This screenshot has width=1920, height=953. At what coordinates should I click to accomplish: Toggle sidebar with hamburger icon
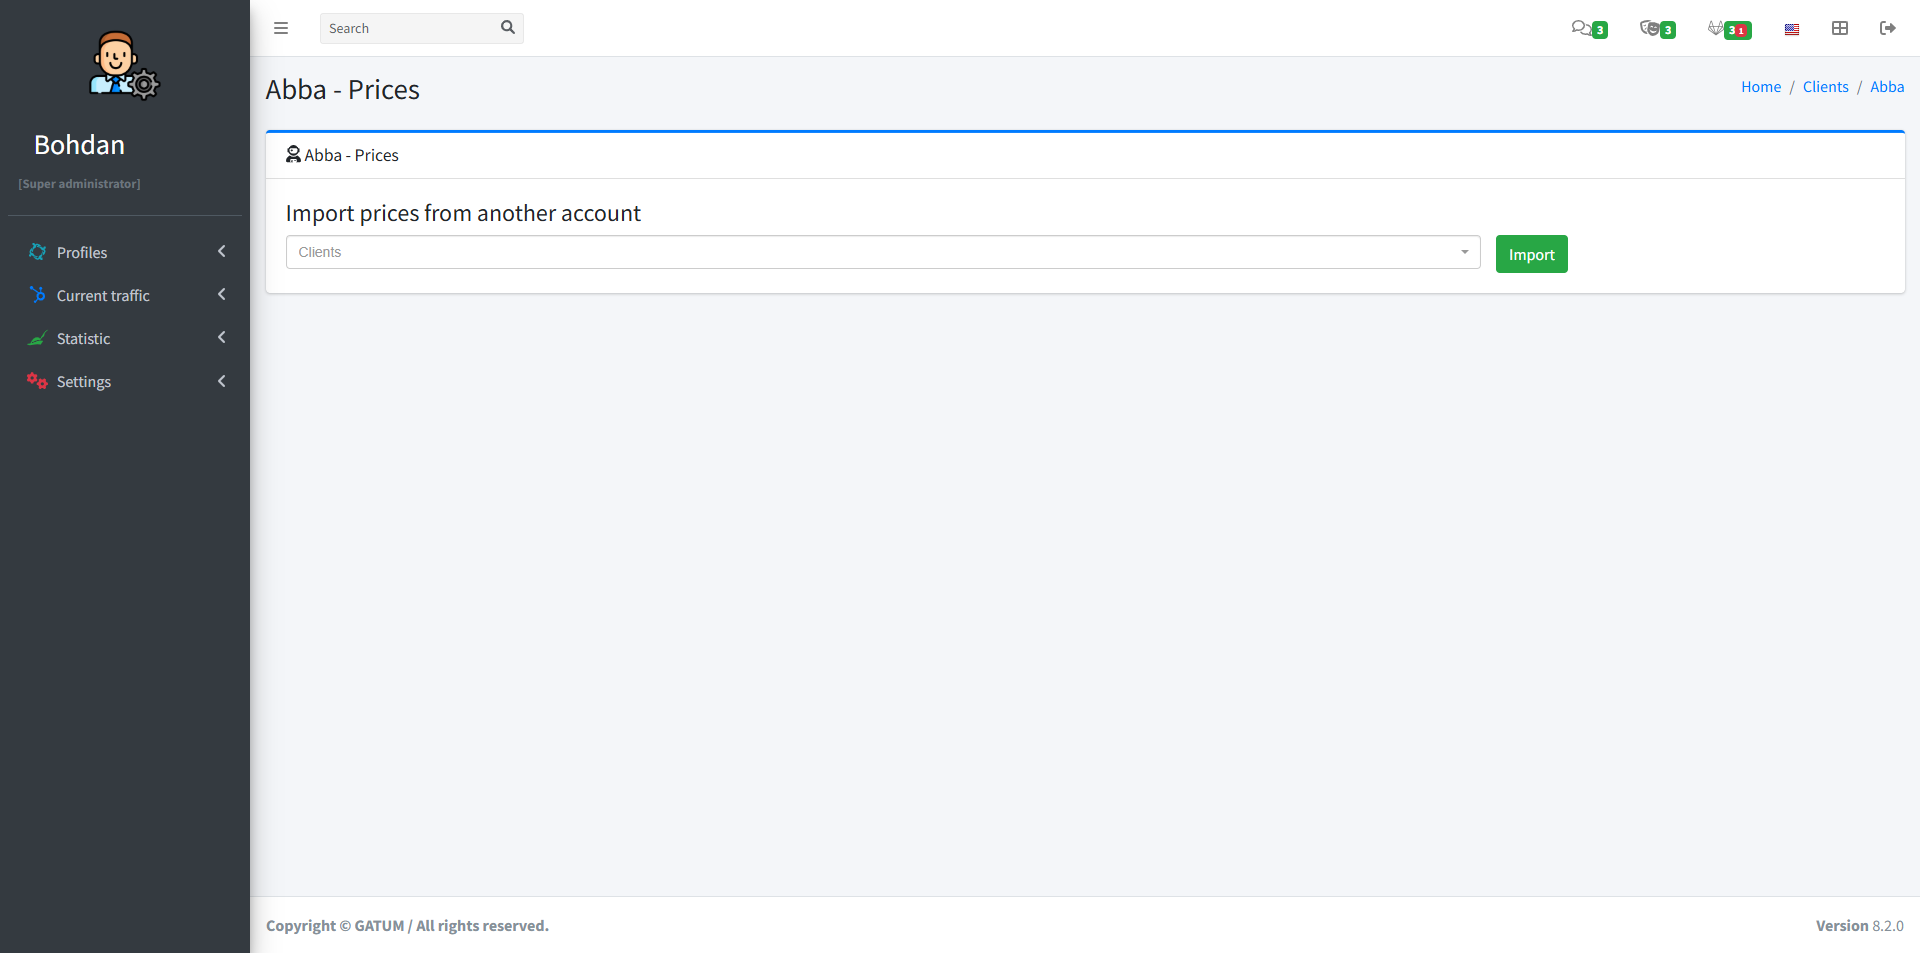[x=281, y=28]
